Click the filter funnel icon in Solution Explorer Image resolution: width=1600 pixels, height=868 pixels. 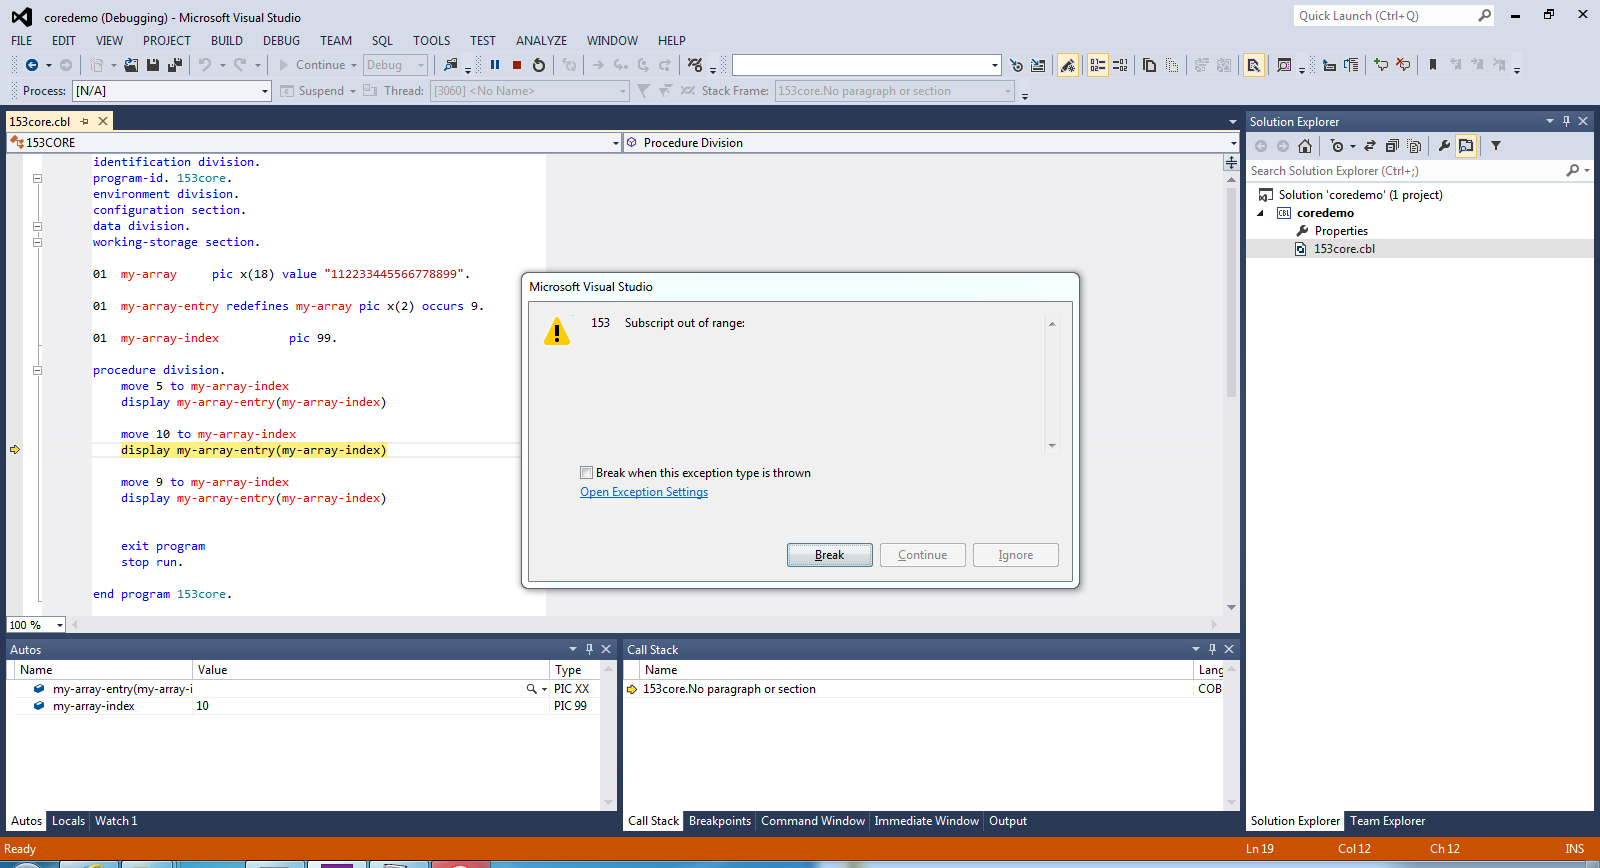(x=1496, y=146)
